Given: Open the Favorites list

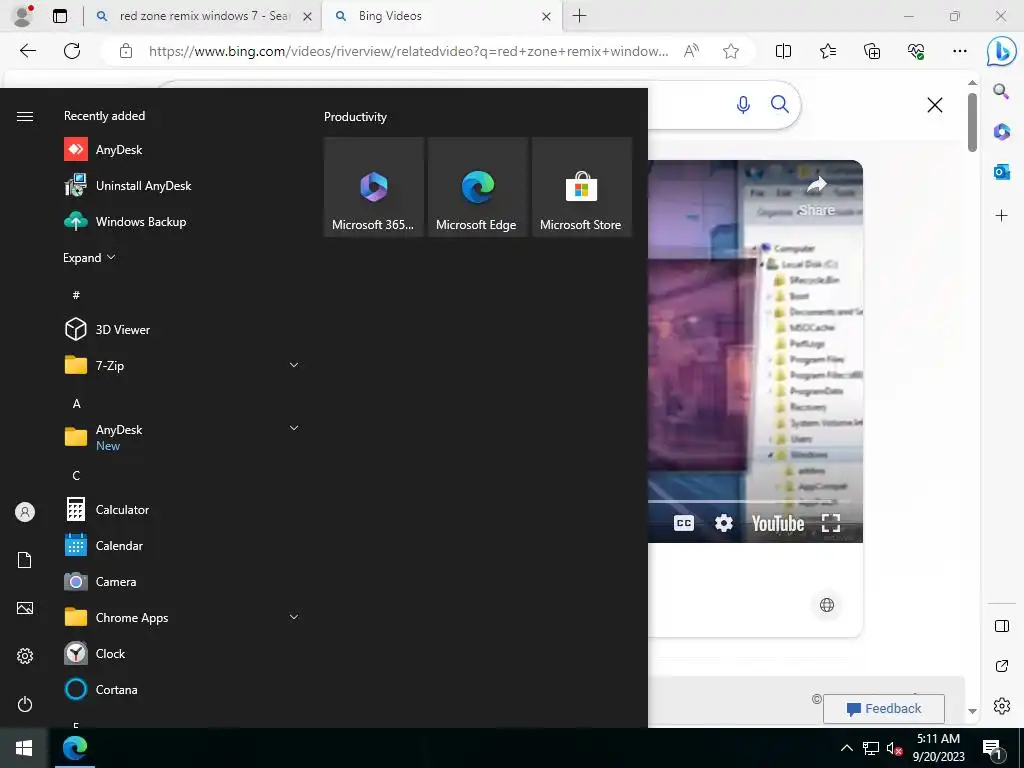Looking at the screenshot, I should tap(827, 51).
